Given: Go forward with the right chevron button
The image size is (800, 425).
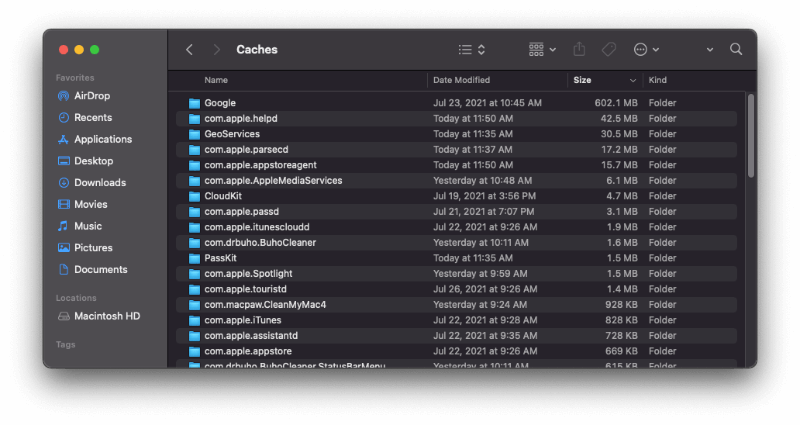Looking at the screenshot, I should (216, 49).
